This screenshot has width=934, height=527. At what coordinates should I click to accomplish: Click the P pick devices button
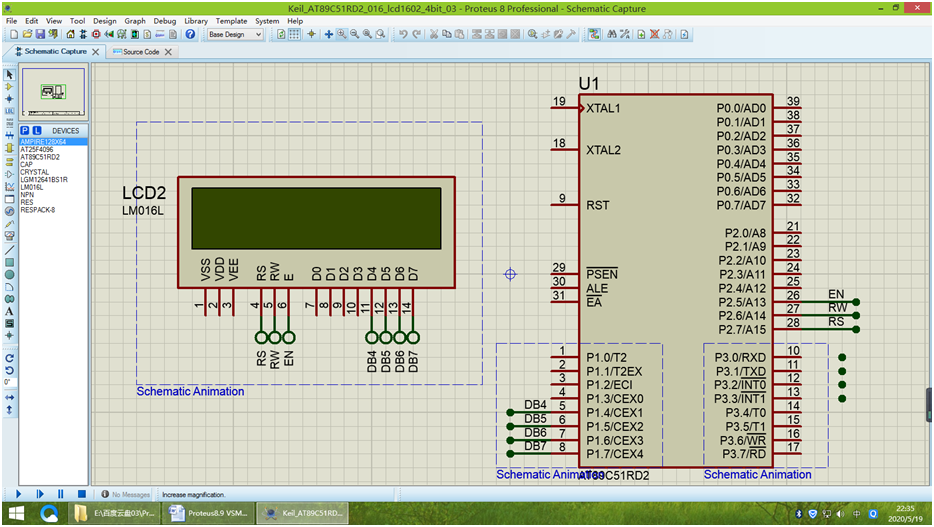tap(24, 130)
